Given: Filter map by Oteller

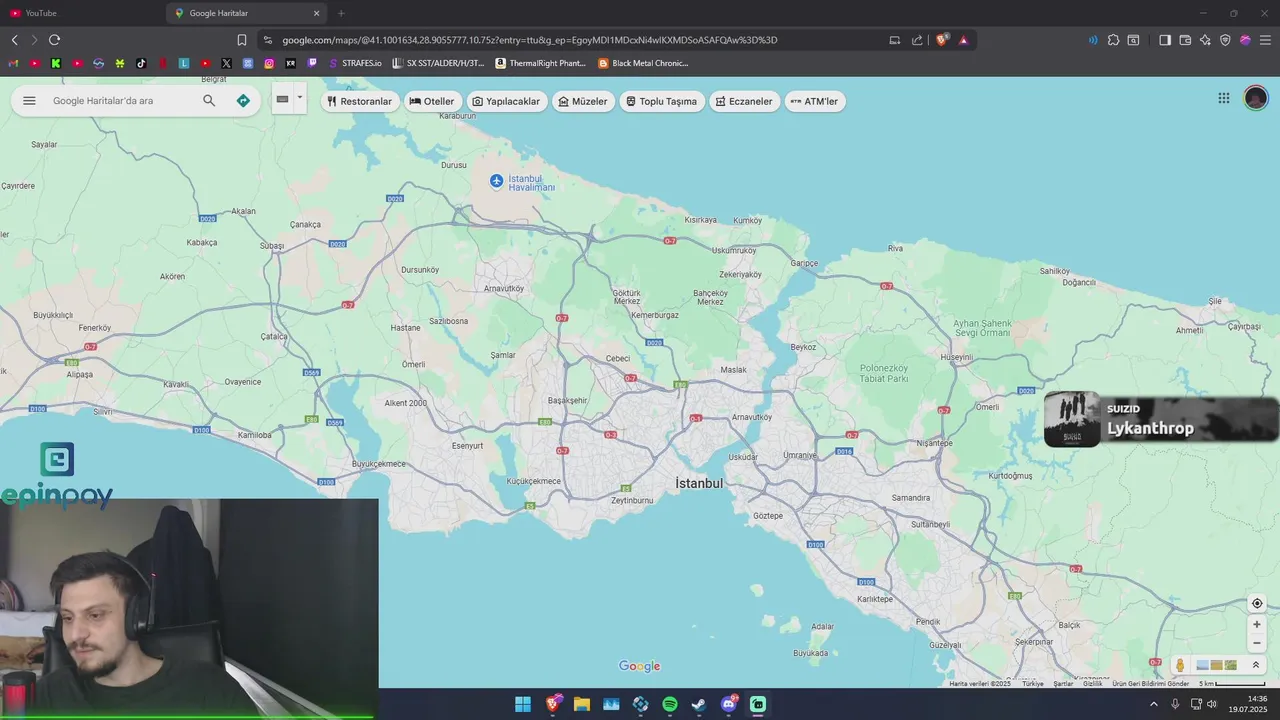Looking at the screenshot, I should click(x=432, y=101).
